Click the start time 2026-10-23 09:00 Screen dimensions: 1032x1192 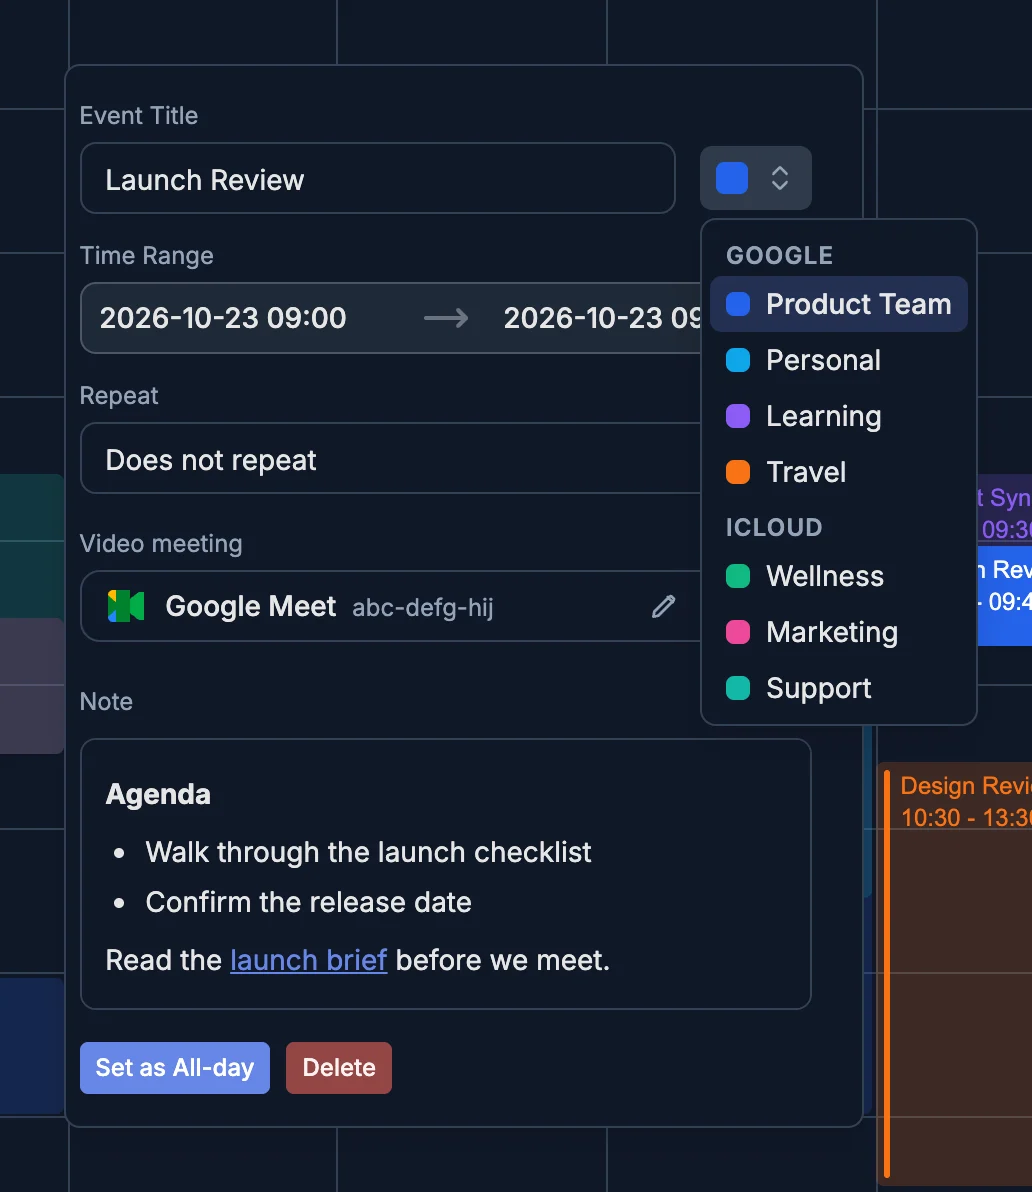pyautogui.click(x=223, y=318)
